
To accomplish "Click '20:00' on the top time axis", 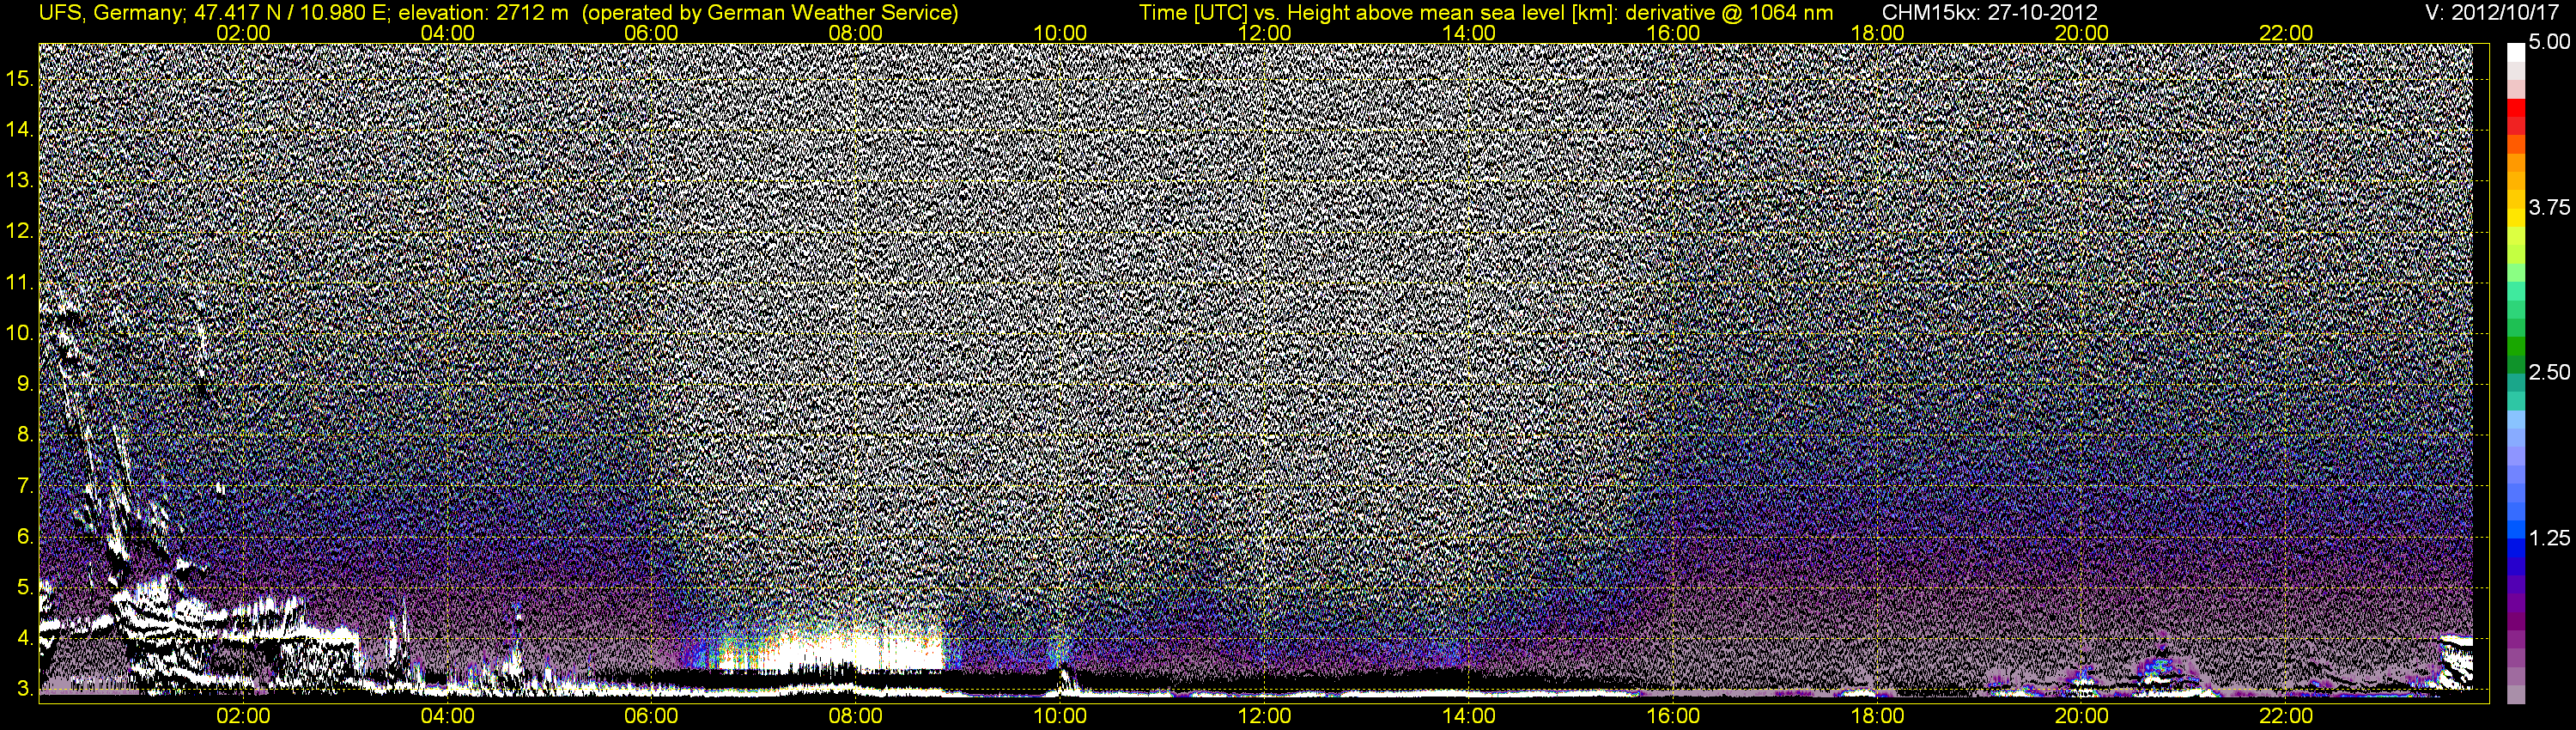I will tap(2082, 33).
